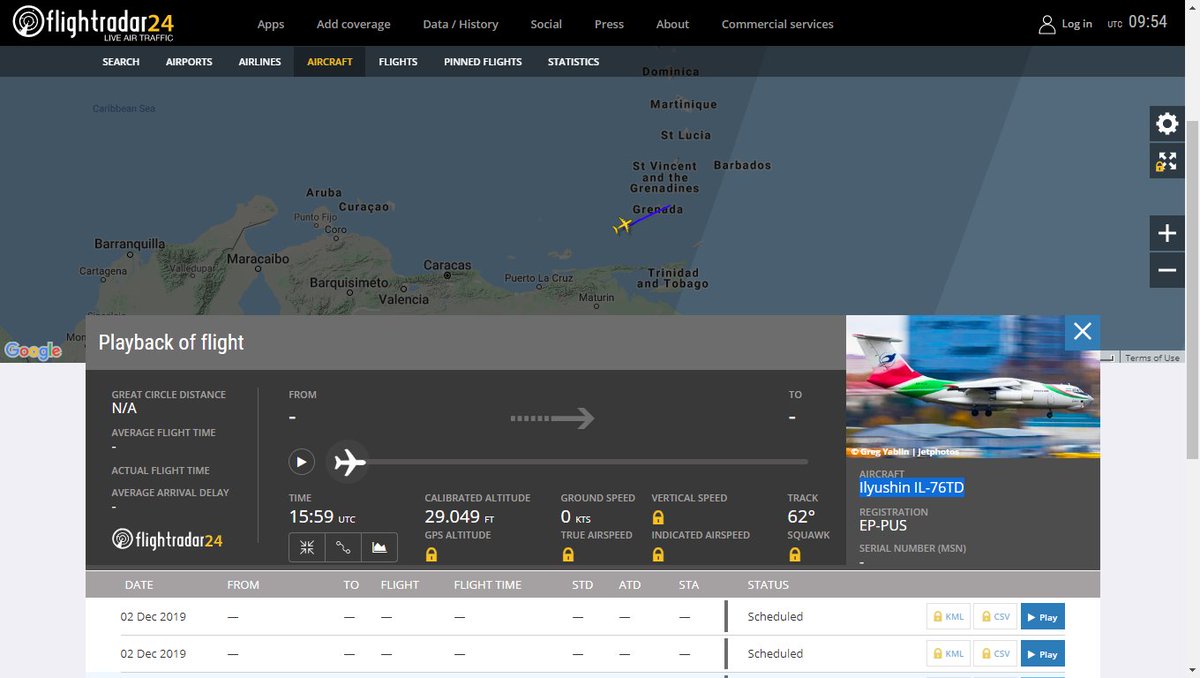Click the user account icon

pyautogui.click(x=1047, y=24)
